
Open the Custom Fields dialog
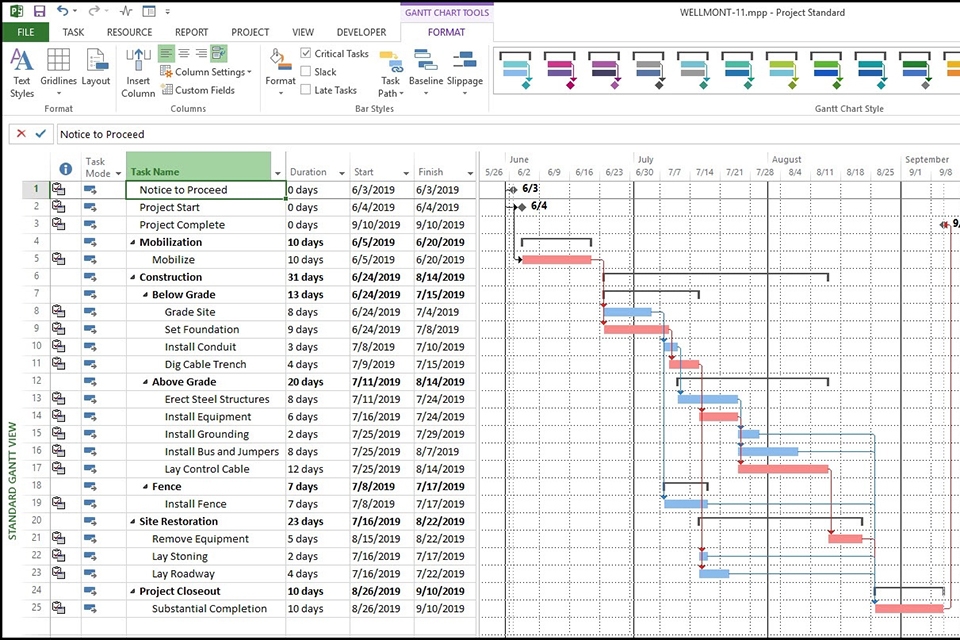pos(197,90)
